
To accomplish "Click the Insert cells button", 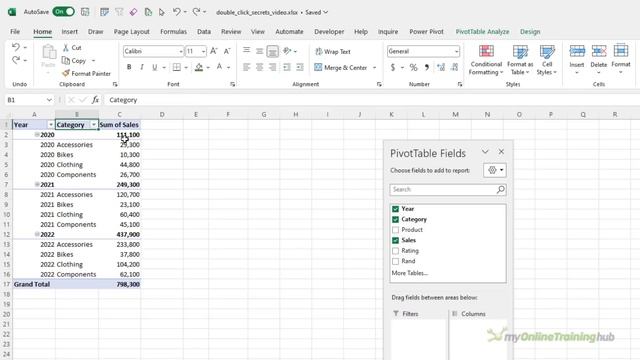I will [577, 59].
